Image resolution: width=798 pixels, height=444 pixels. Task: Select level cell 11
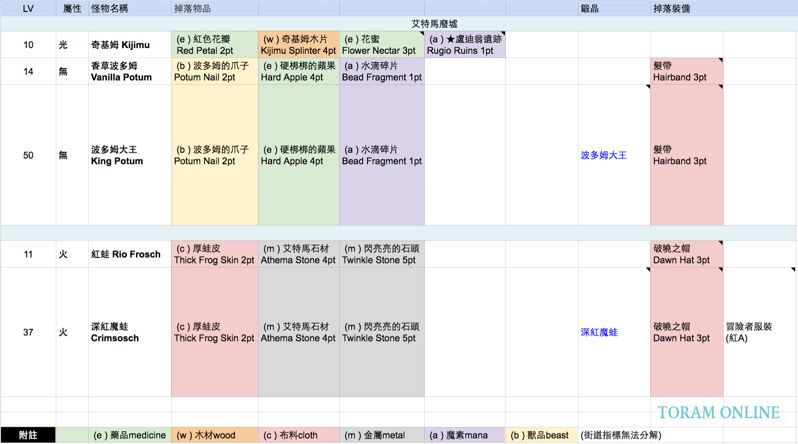click(x=28, y=254)
